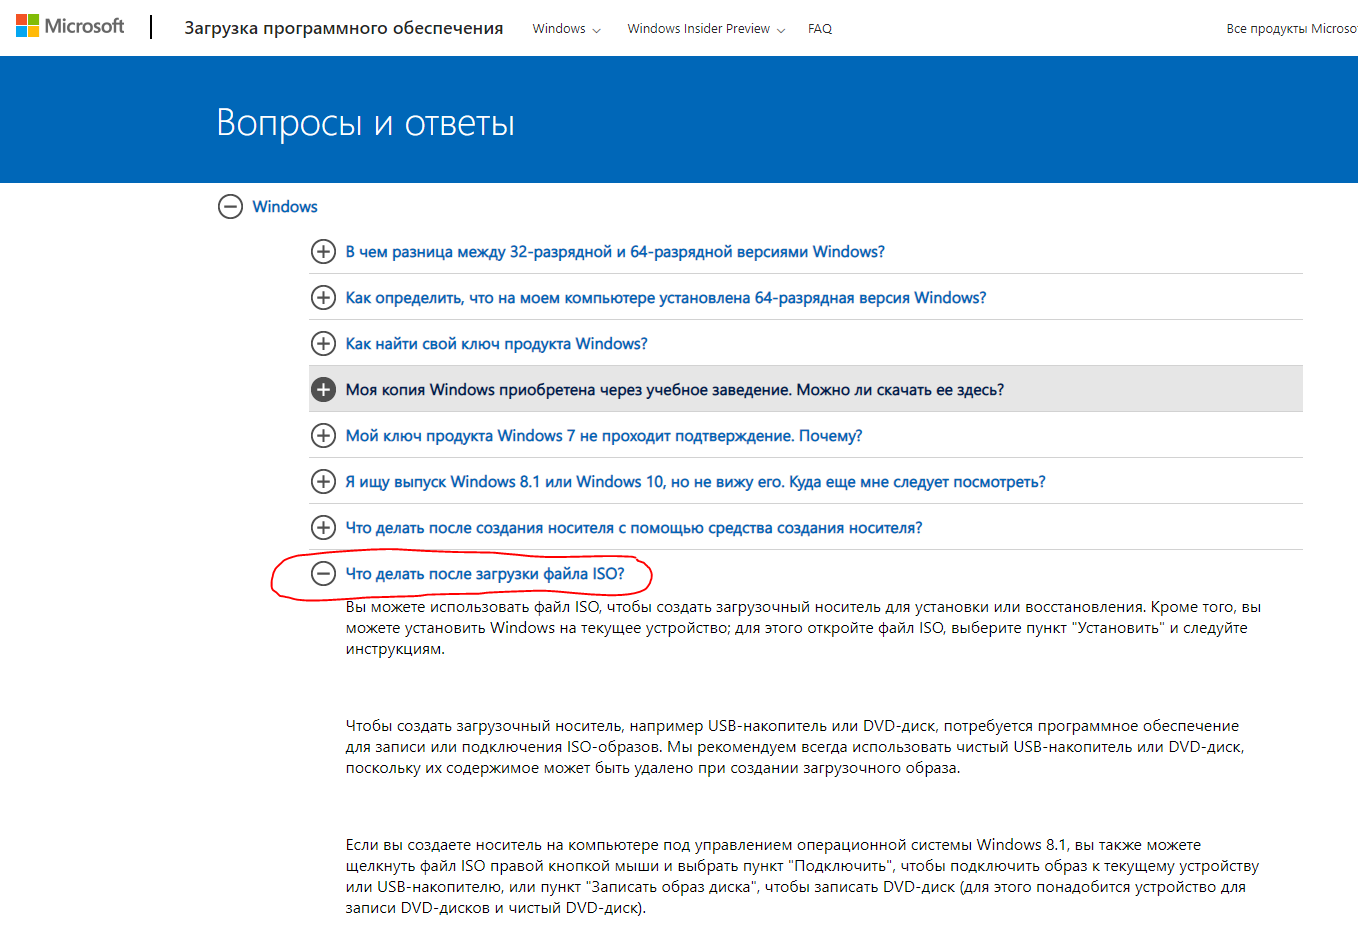
Task: Open question about Windows copy from school
Action: (675, 390)
